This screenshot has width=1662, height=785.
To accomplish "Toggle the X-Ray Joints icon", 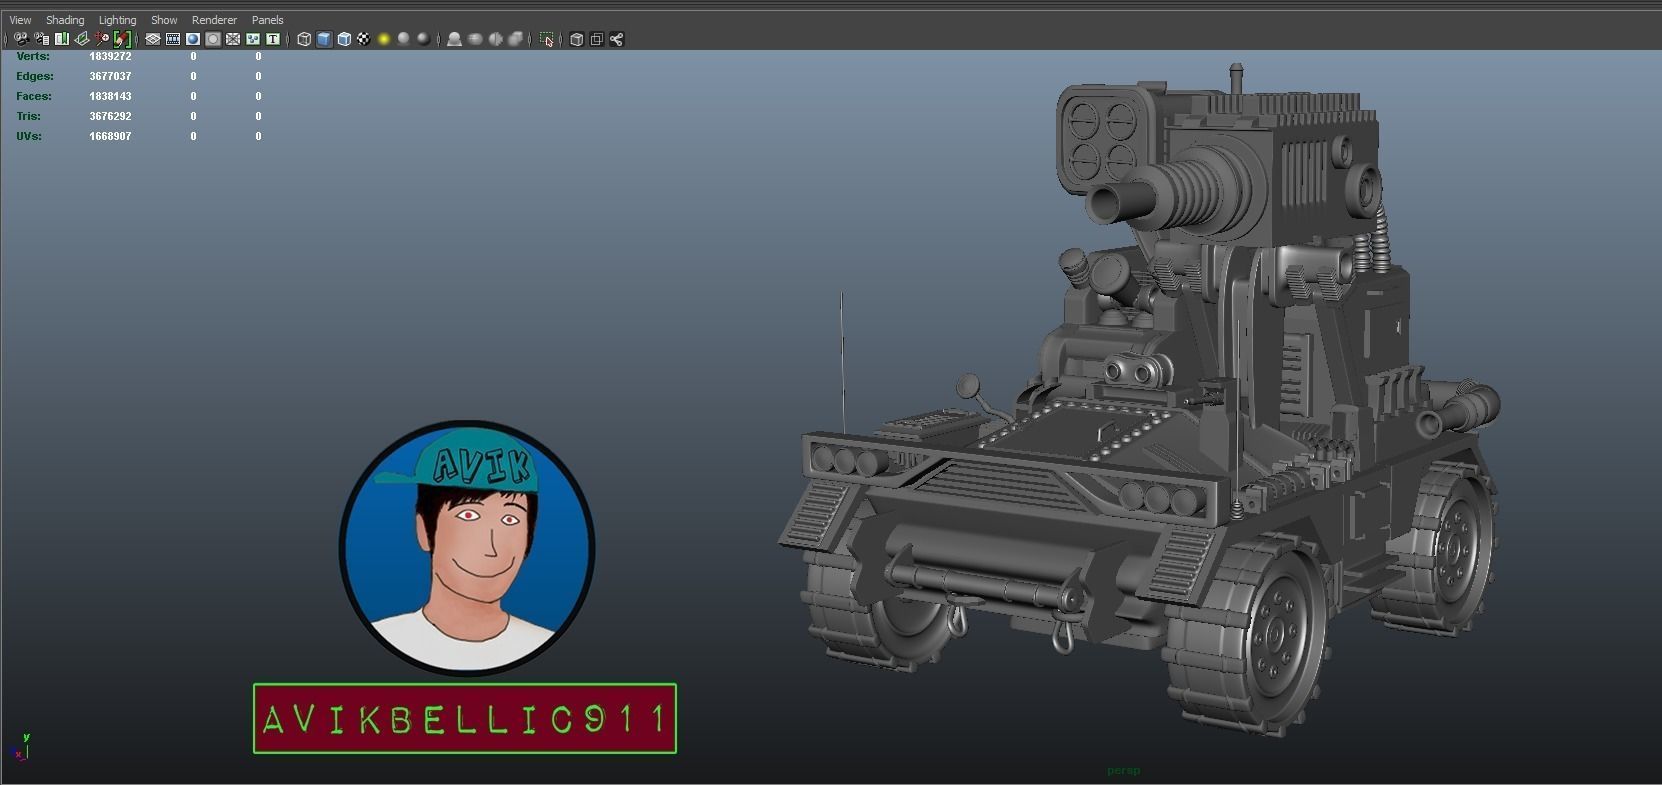I will [x=616, y=39].
